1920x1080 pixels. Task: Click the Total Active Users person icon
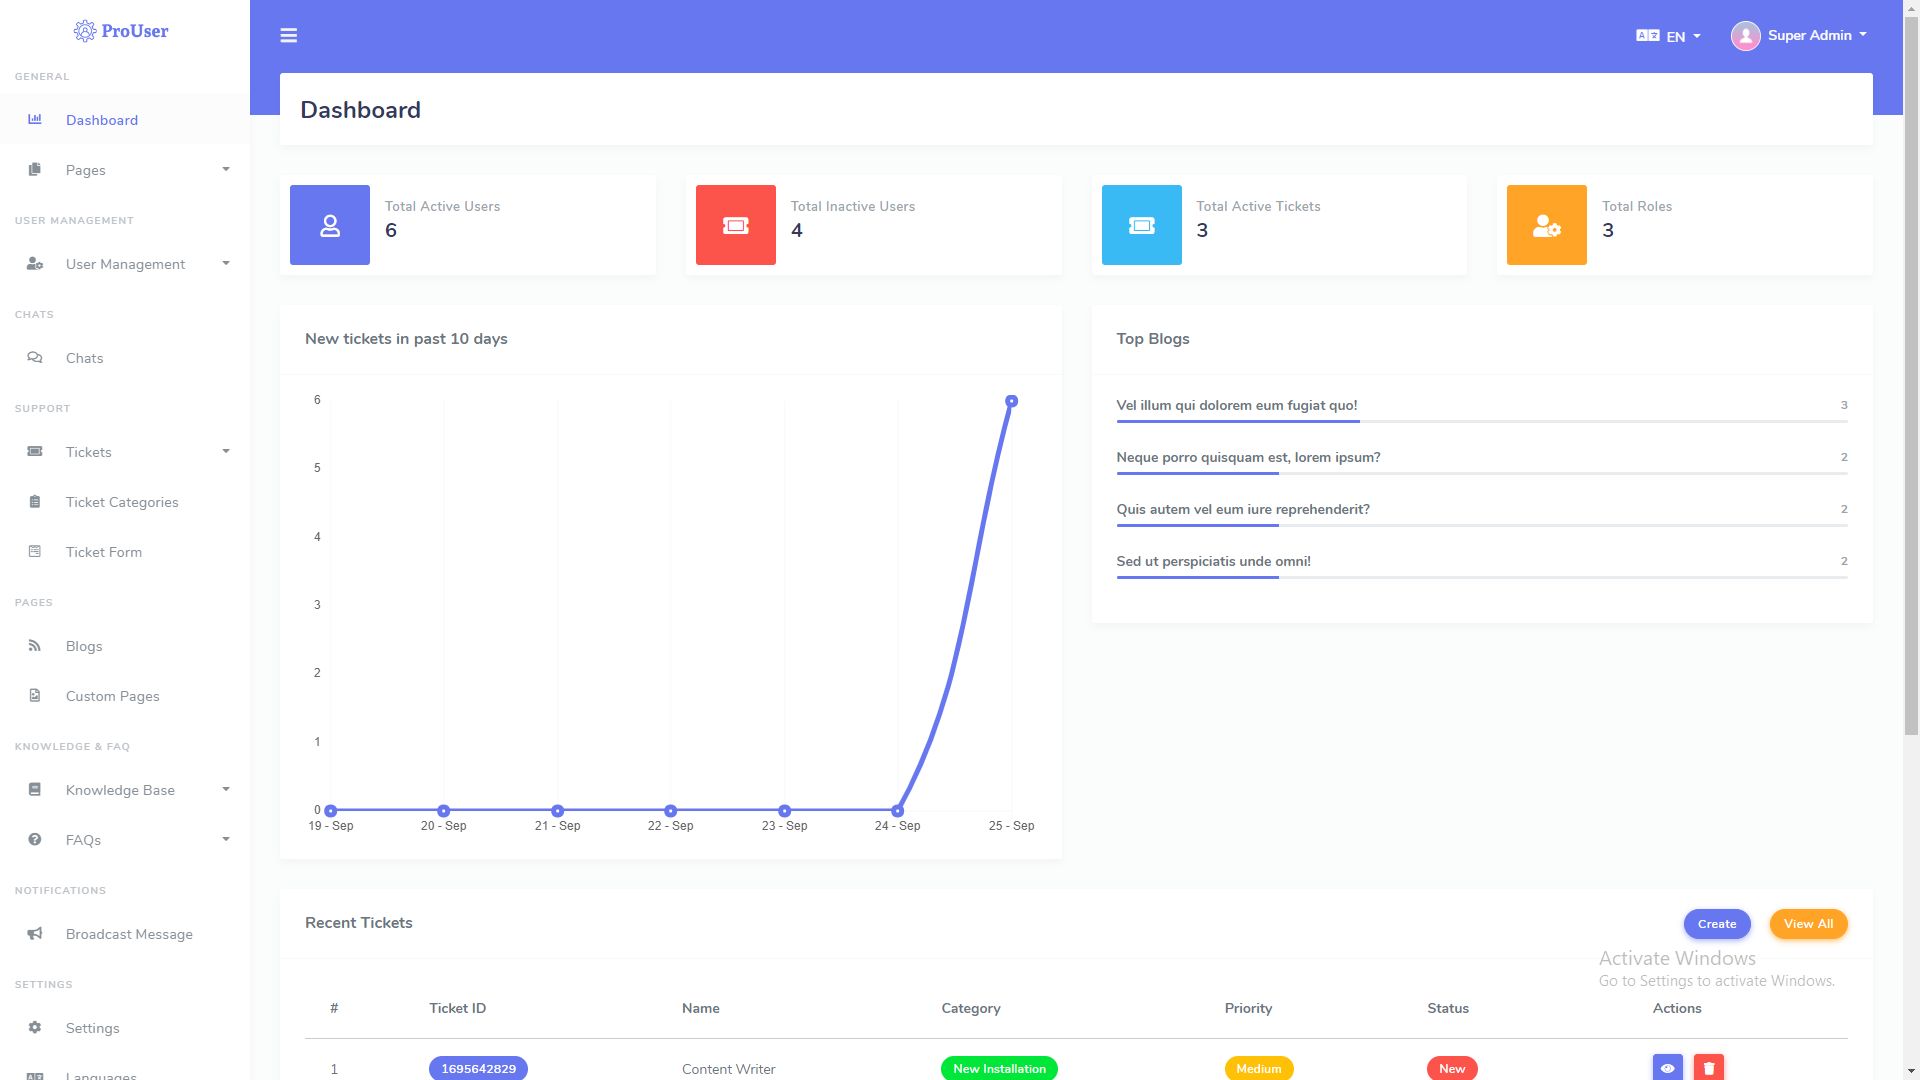tap(330, 225)
